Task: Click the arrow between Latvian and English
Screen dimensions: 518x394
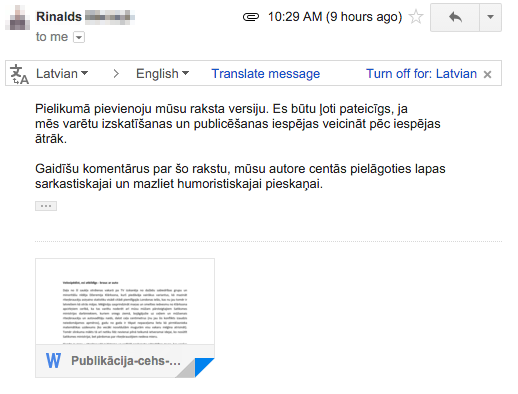Action: point(116,74)
